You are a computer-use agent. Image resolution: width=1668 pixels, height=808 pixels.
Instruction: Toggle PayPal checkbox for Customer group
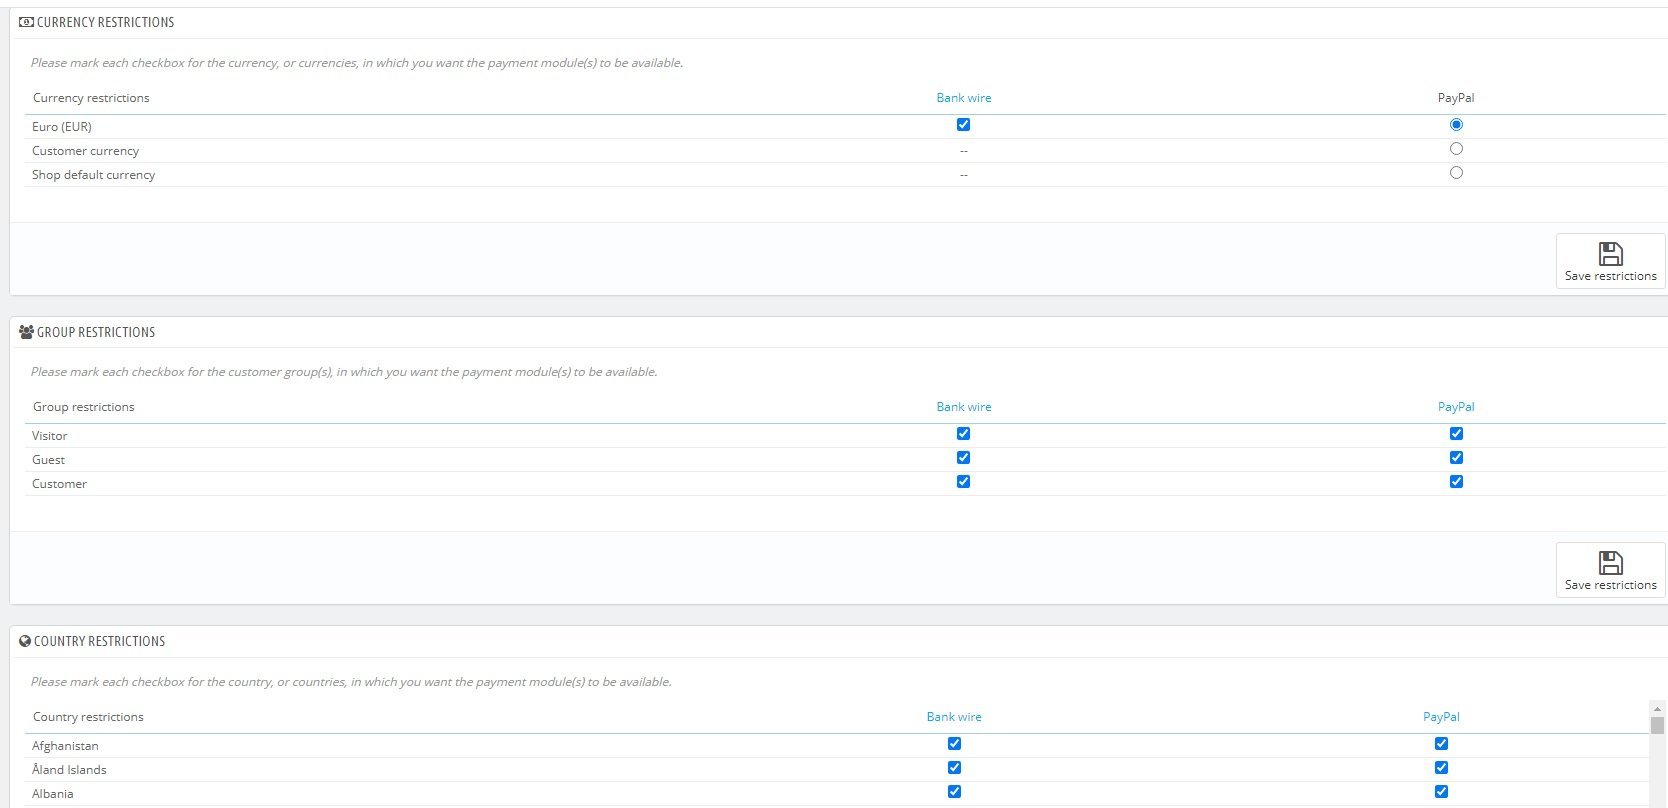(x=1456, y=482)
